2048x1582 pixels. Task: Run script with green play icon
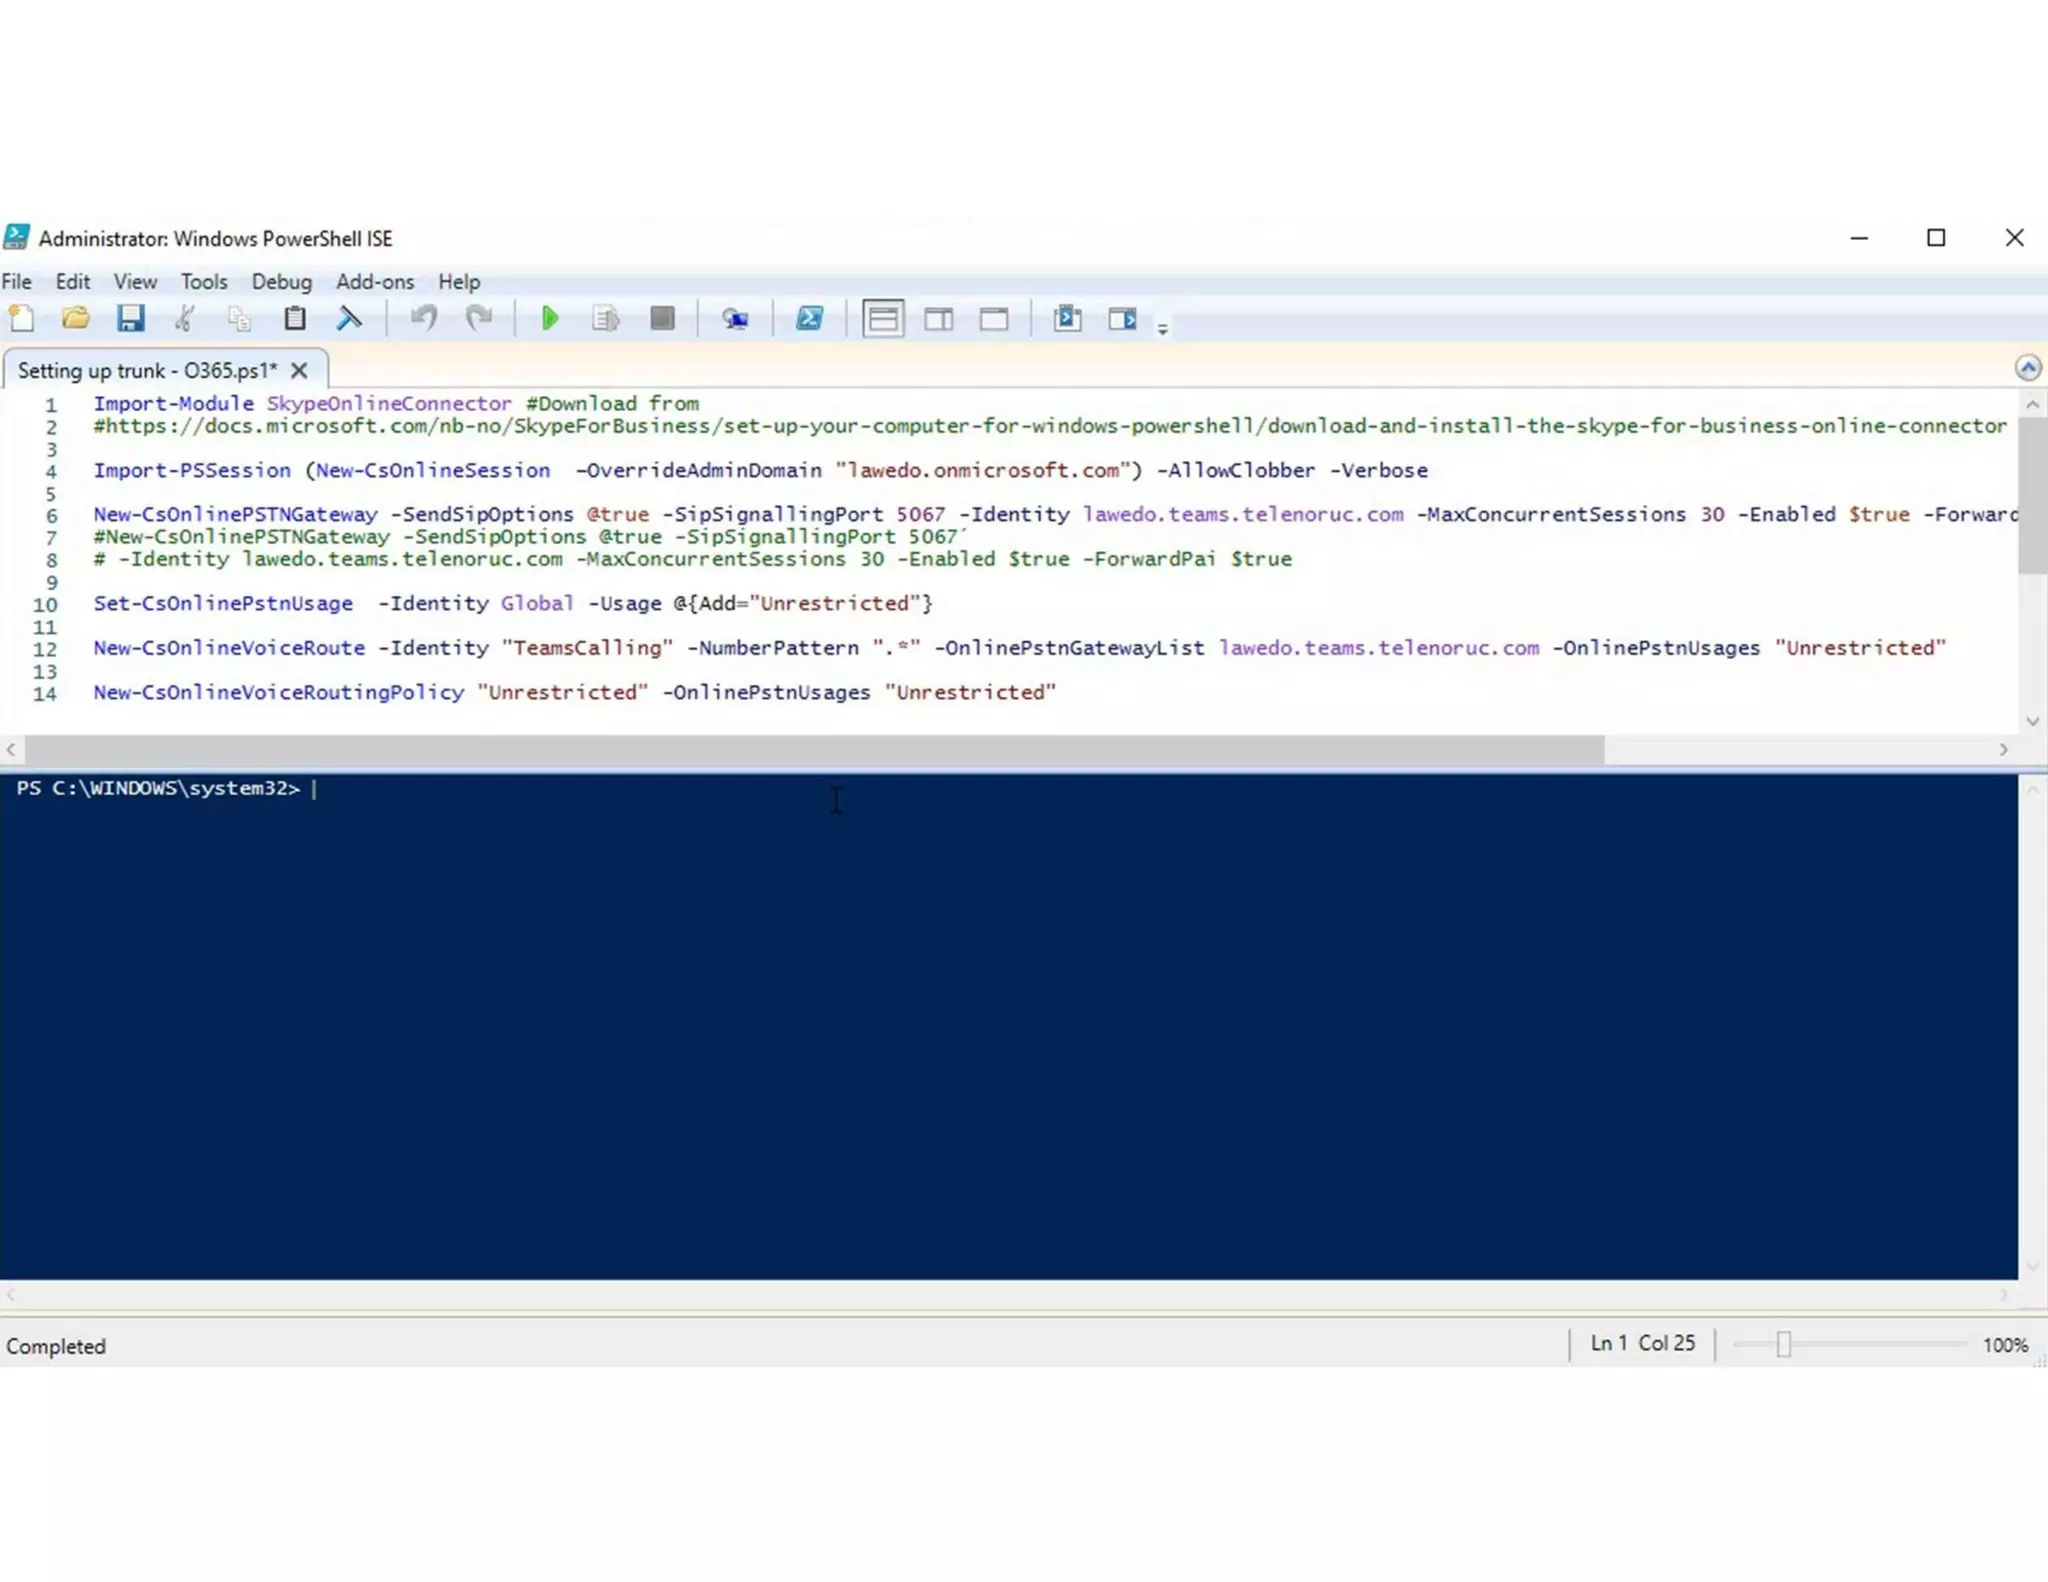(549, 319)
